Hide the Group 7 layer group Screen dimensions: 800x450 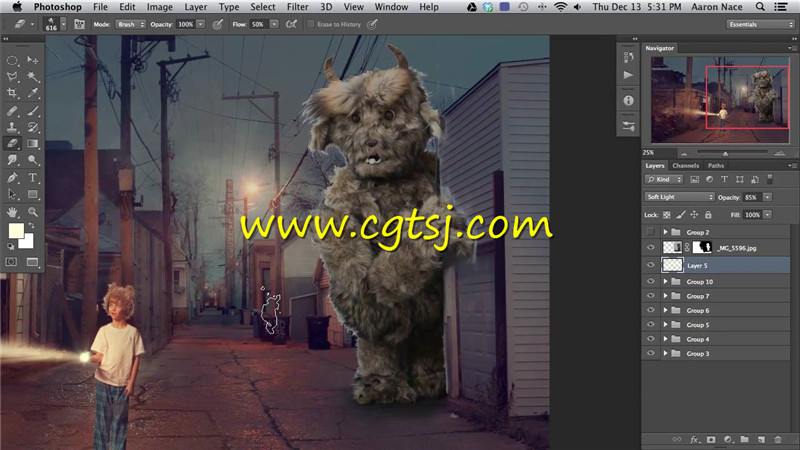(x=651, y=296)
